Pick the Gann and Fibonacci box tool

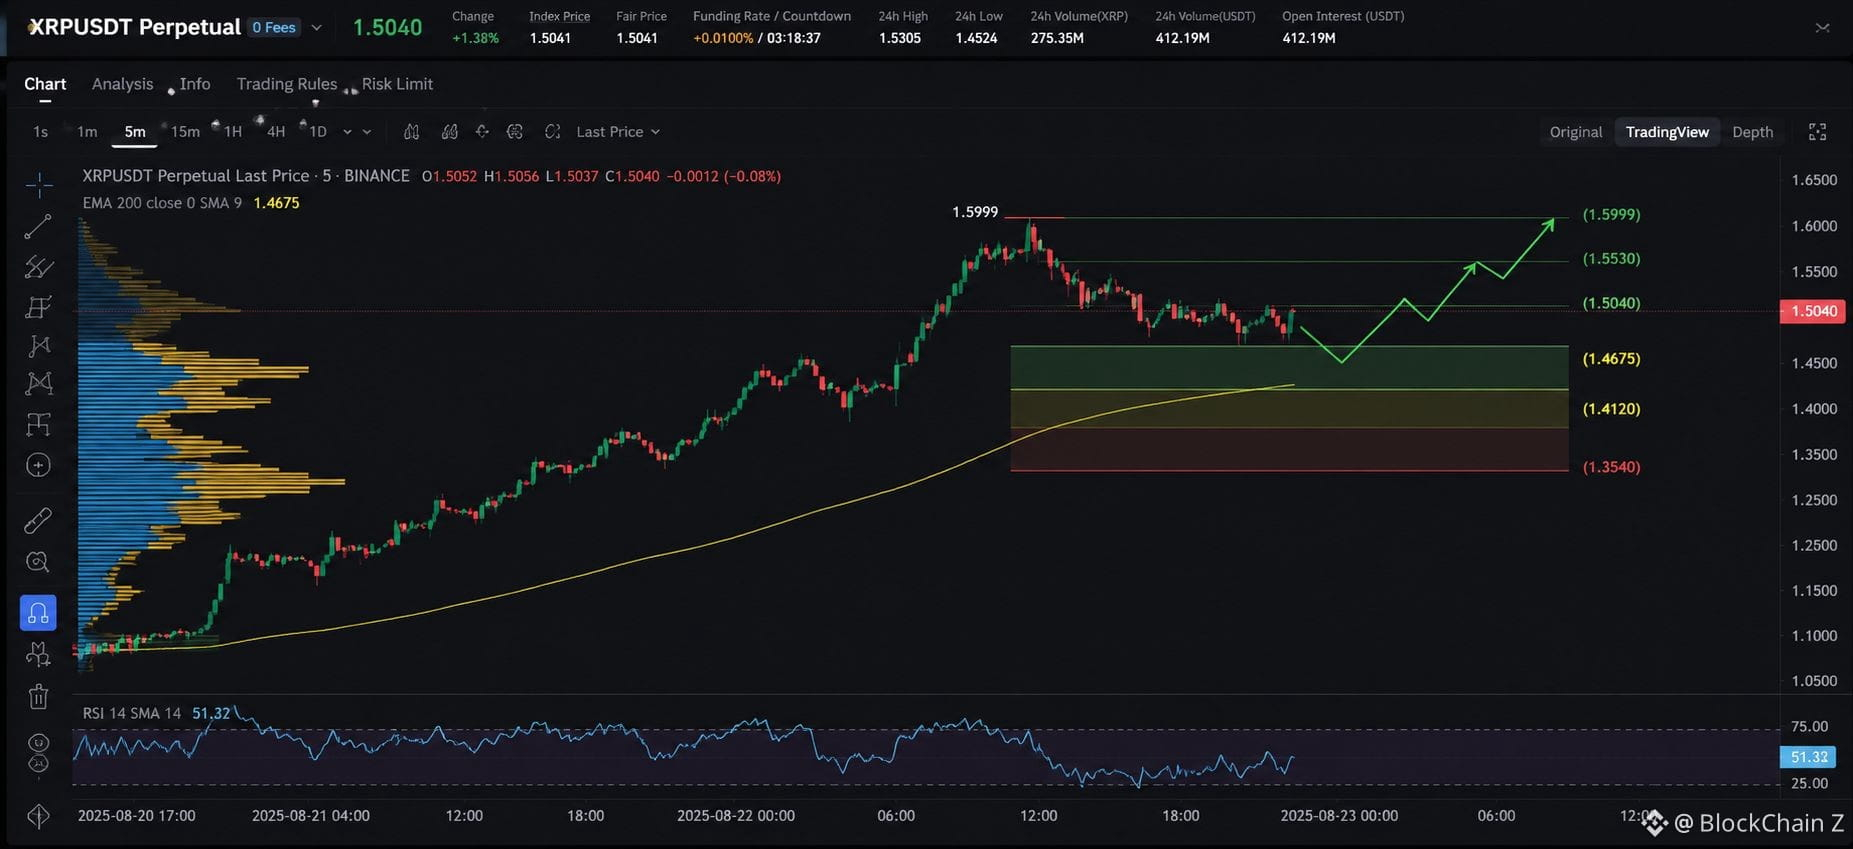pyautogui.click(x=38, y=306)
